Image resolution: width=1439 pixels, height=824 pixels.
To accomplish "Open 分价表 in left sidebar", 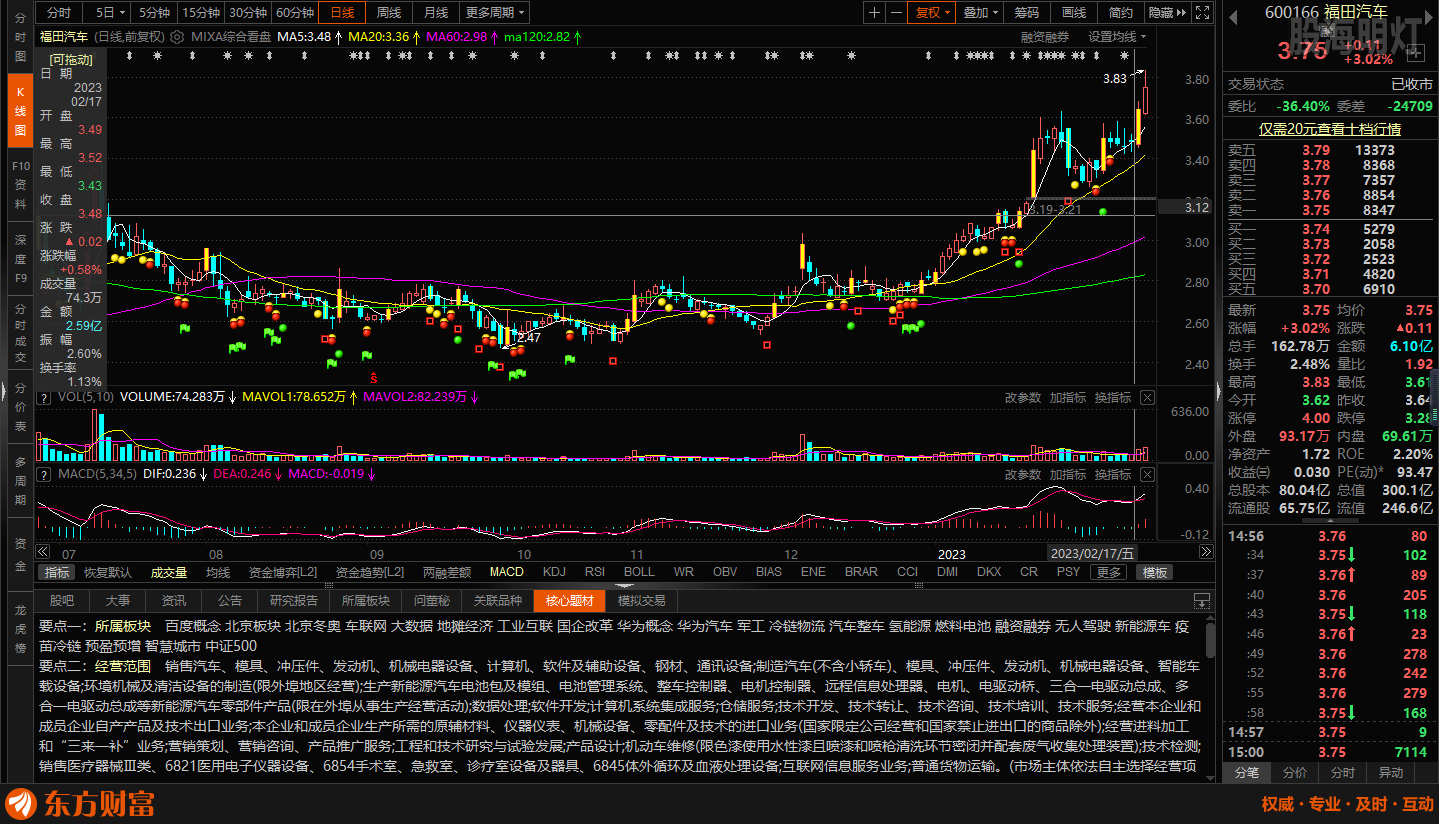I will 20,405.
